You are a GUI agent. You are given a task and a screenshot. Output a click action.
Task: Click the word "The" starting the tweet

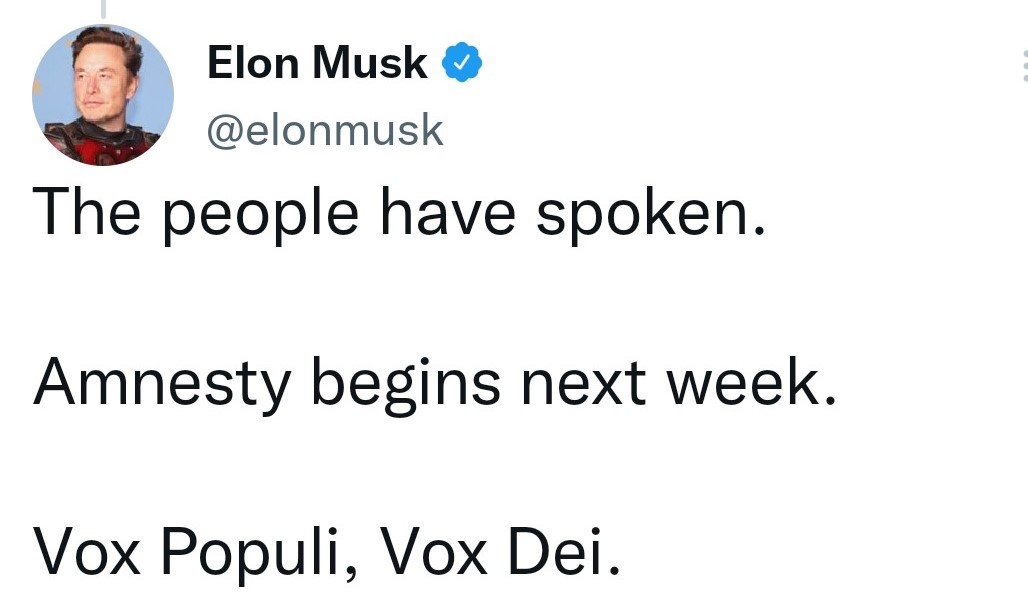(86, 212)
